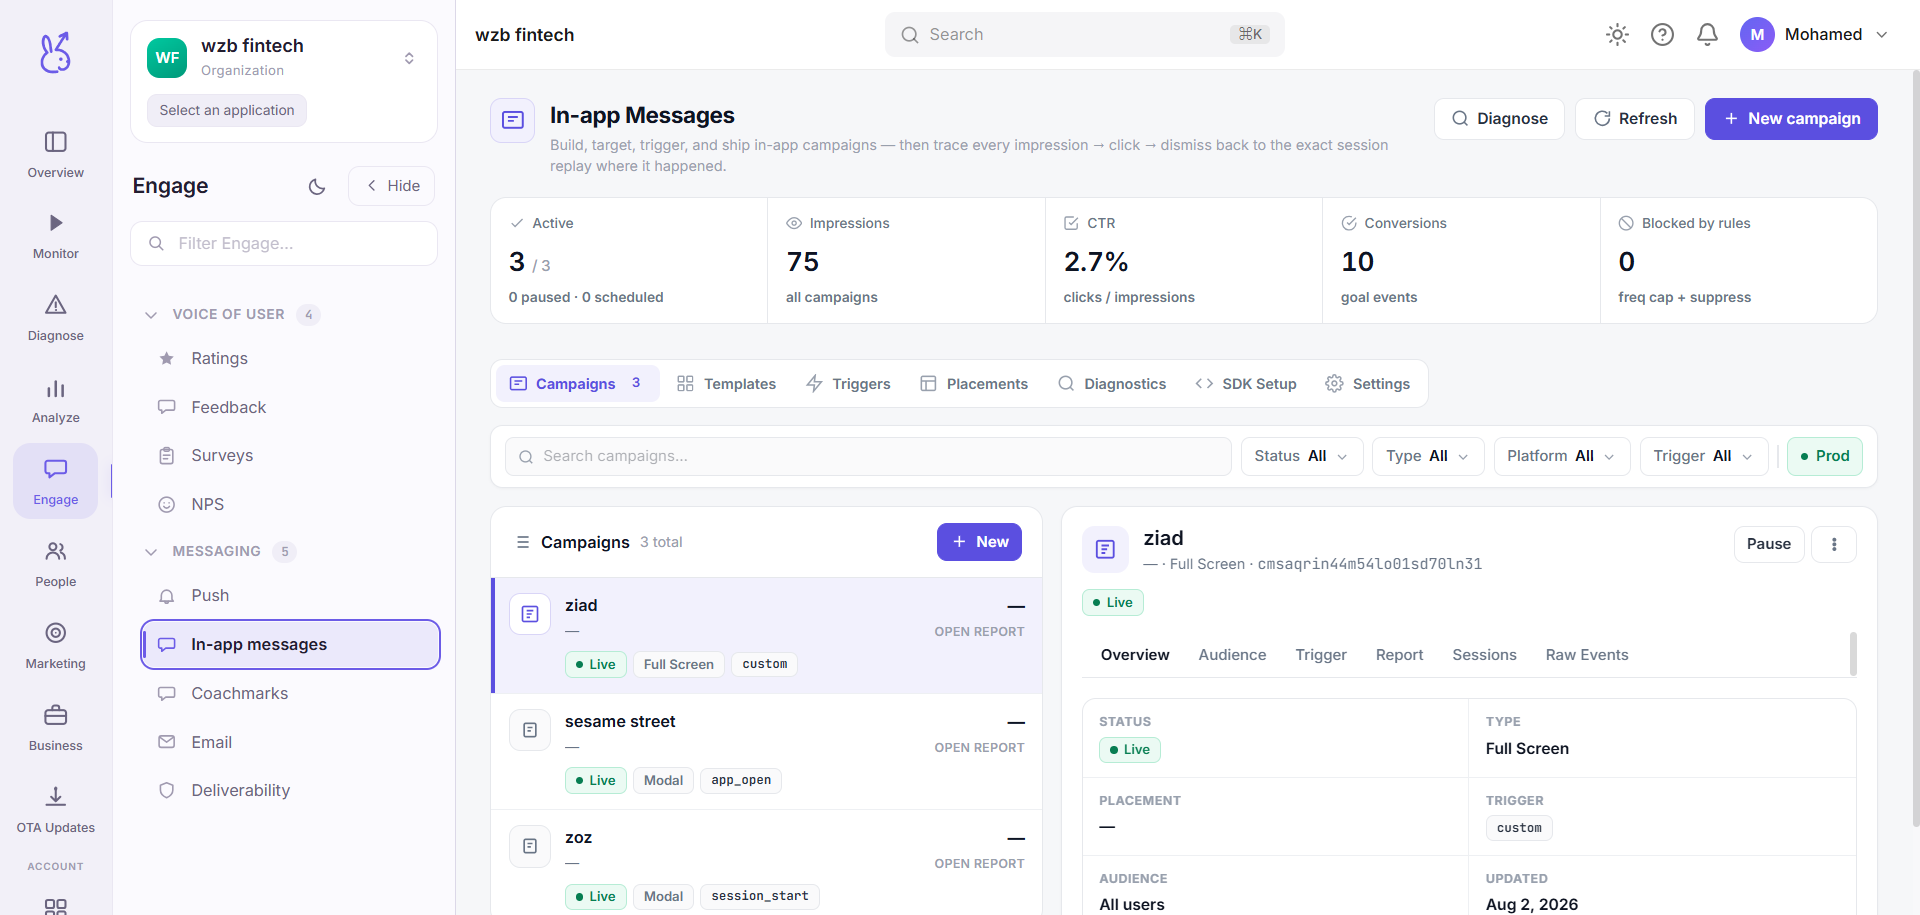Viewport: 1920px width, 915px height.
Task: Toggle the moon icon beside Engage
Action: click(317, 186)
